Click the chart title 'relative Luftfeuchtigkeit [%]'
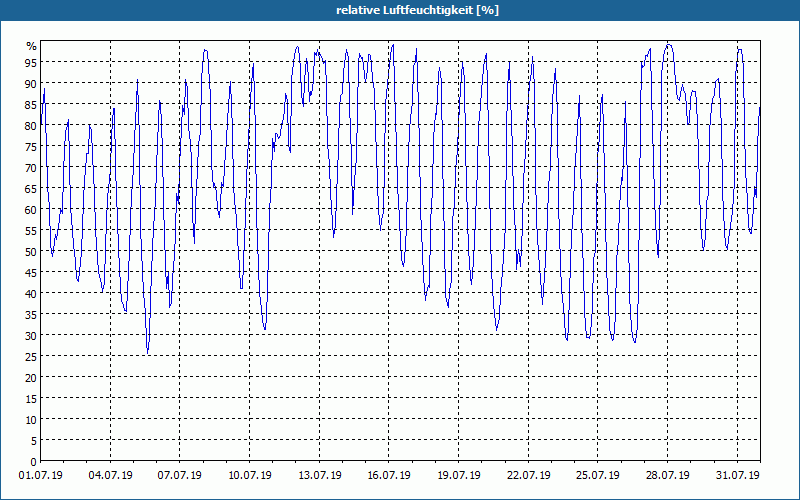800x500 pixels. pos(417,10)
